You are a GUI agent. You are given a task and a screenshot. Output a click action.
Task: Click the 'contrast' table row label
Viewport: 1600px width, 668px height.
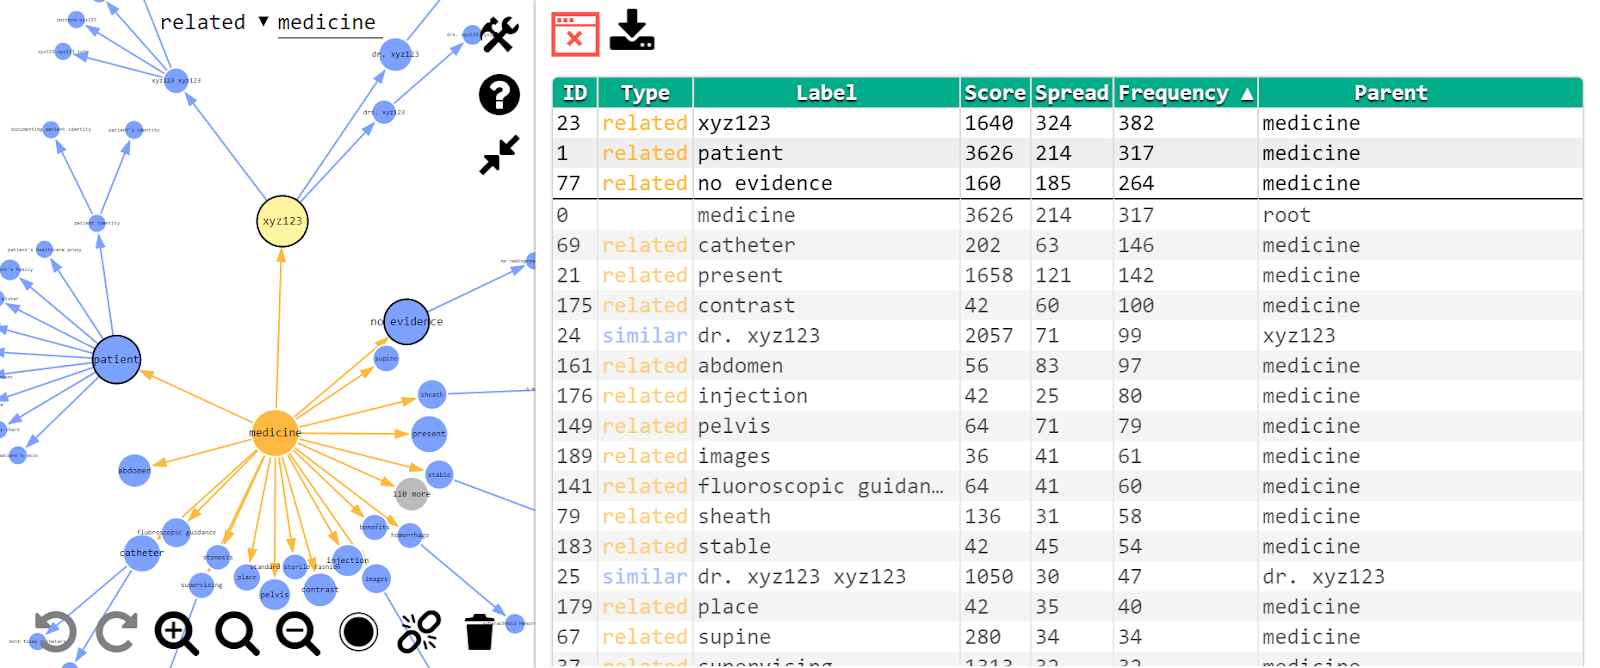point(746,305)
